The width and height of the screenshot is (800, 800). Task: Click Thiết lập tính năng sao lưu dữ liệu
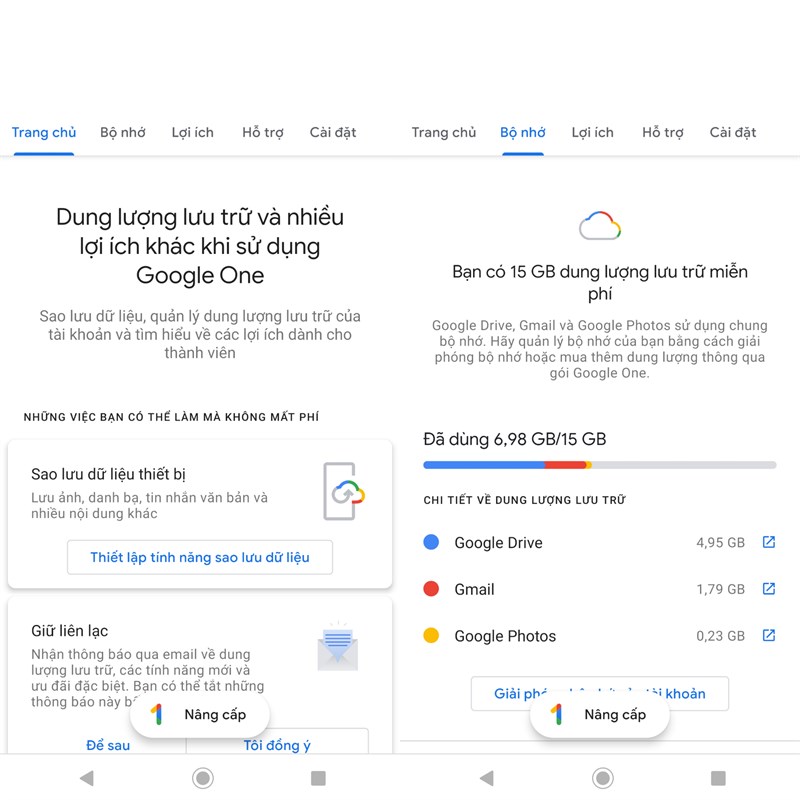coord(200,557)
